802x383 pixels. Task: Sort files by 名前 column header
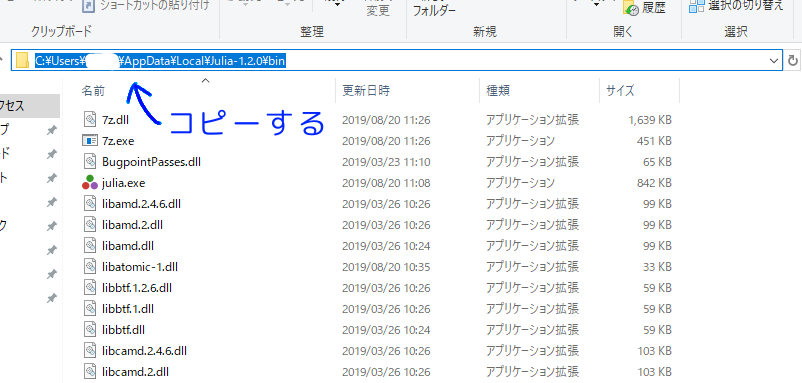(x=93, y=91)
